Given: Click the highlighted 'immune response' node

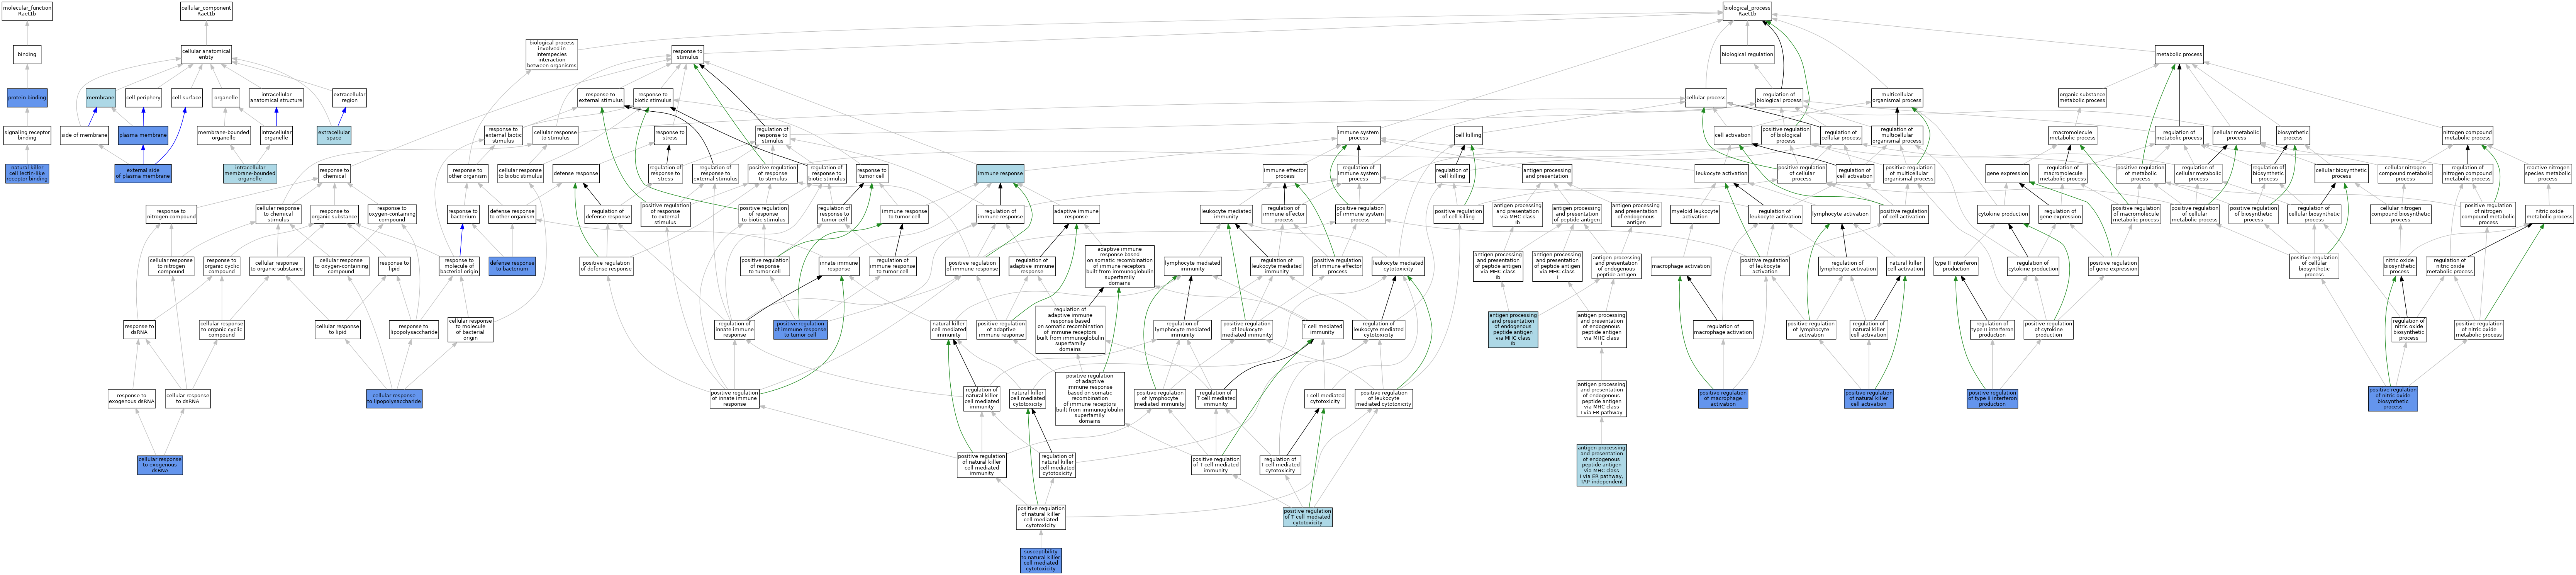Looking at the screenshot, I should pos(1000,173).
